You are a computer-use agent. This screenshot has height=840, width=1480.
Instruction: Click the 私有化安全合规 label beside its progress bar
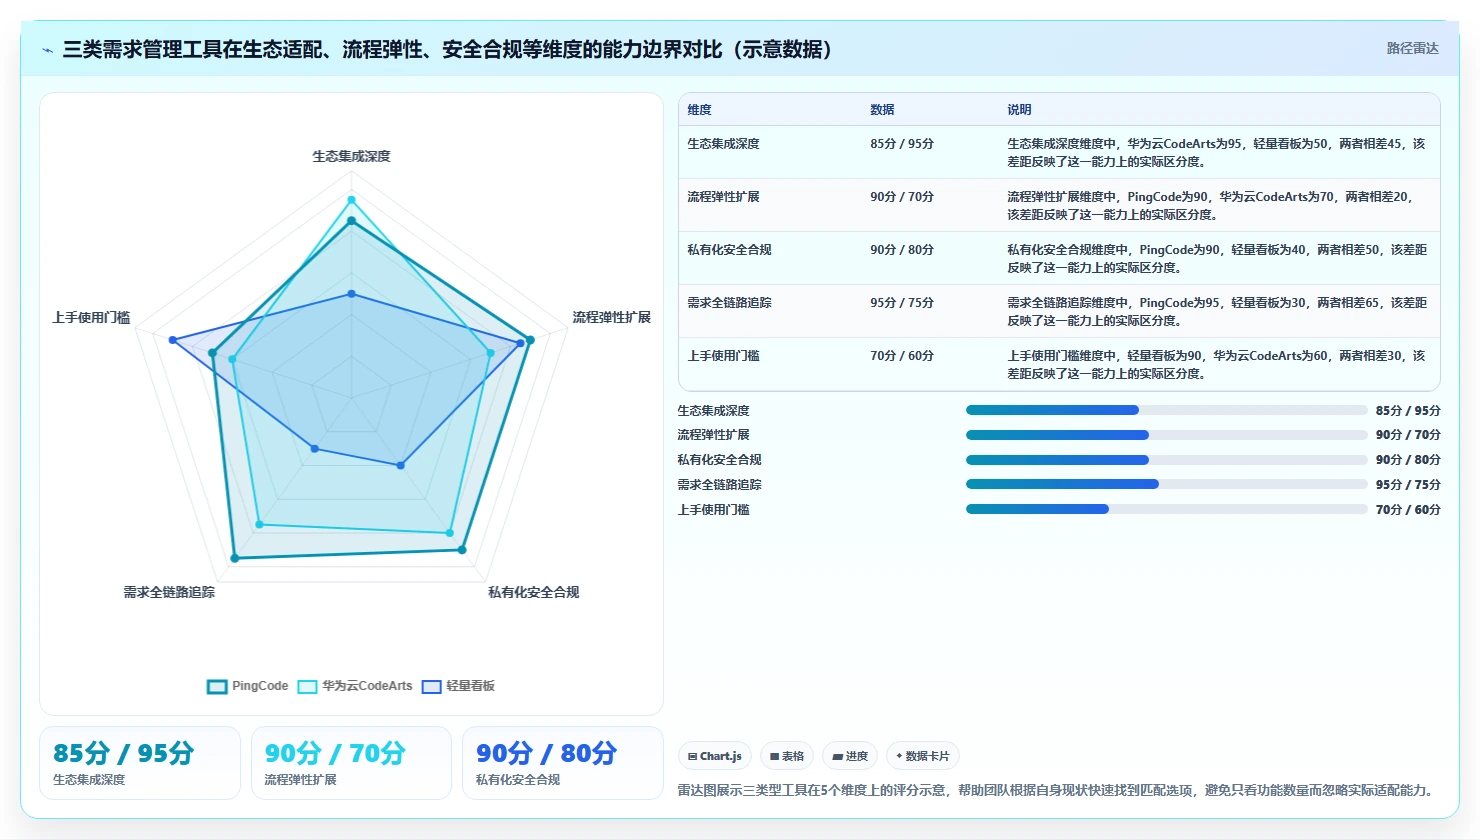[x=719, y=460]
